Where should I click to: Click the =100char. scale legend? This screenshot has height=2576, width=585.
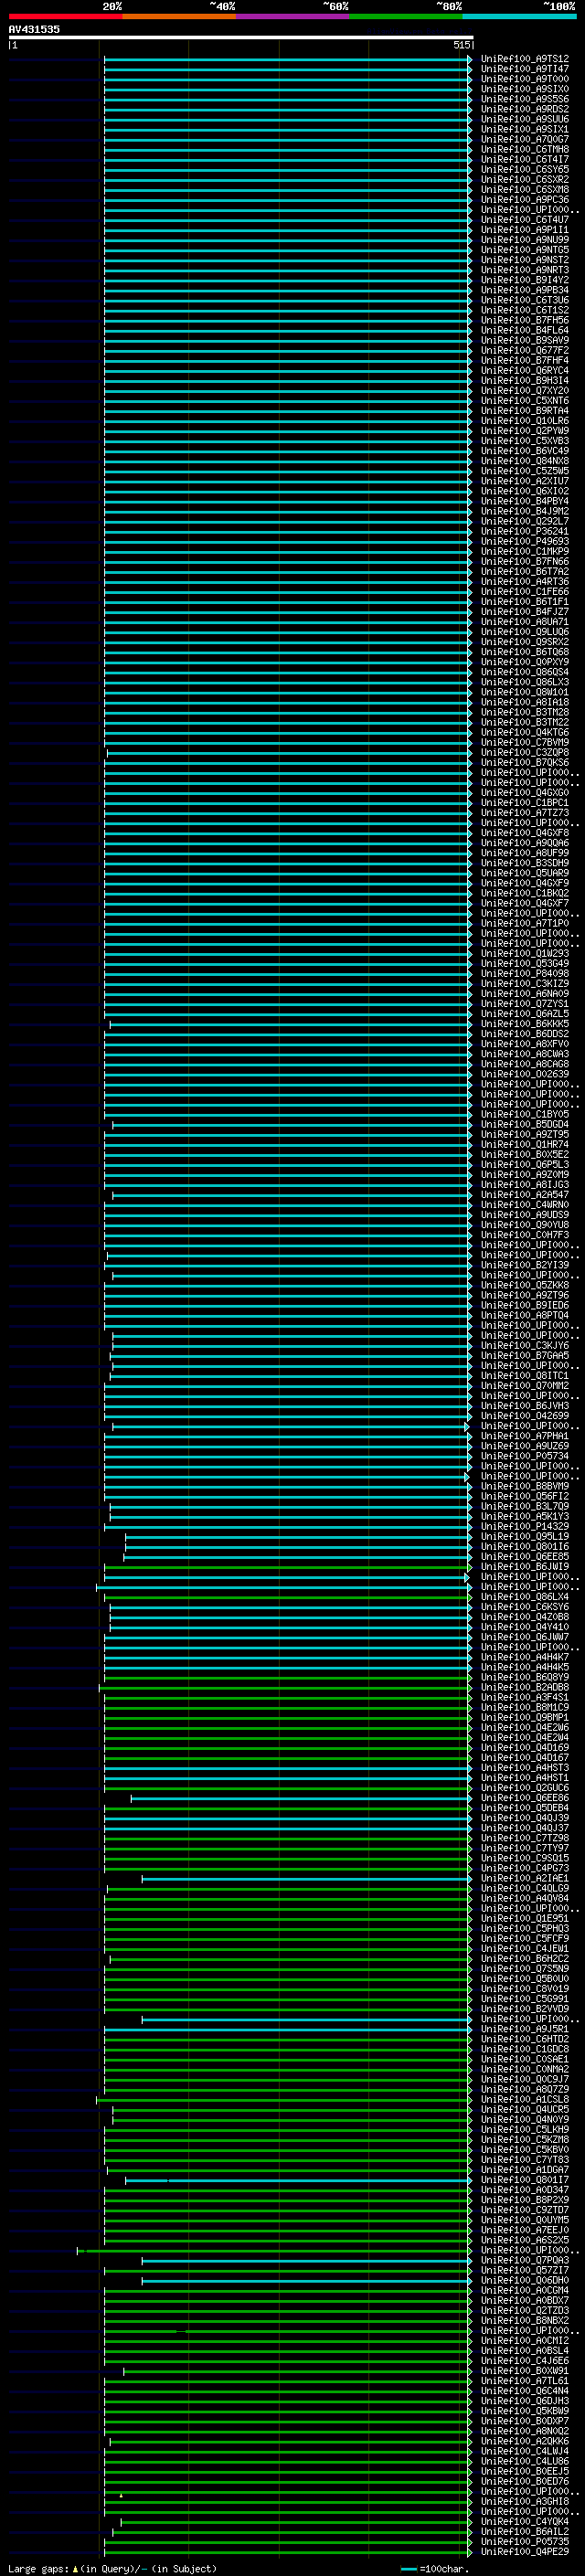[435, 2568]
